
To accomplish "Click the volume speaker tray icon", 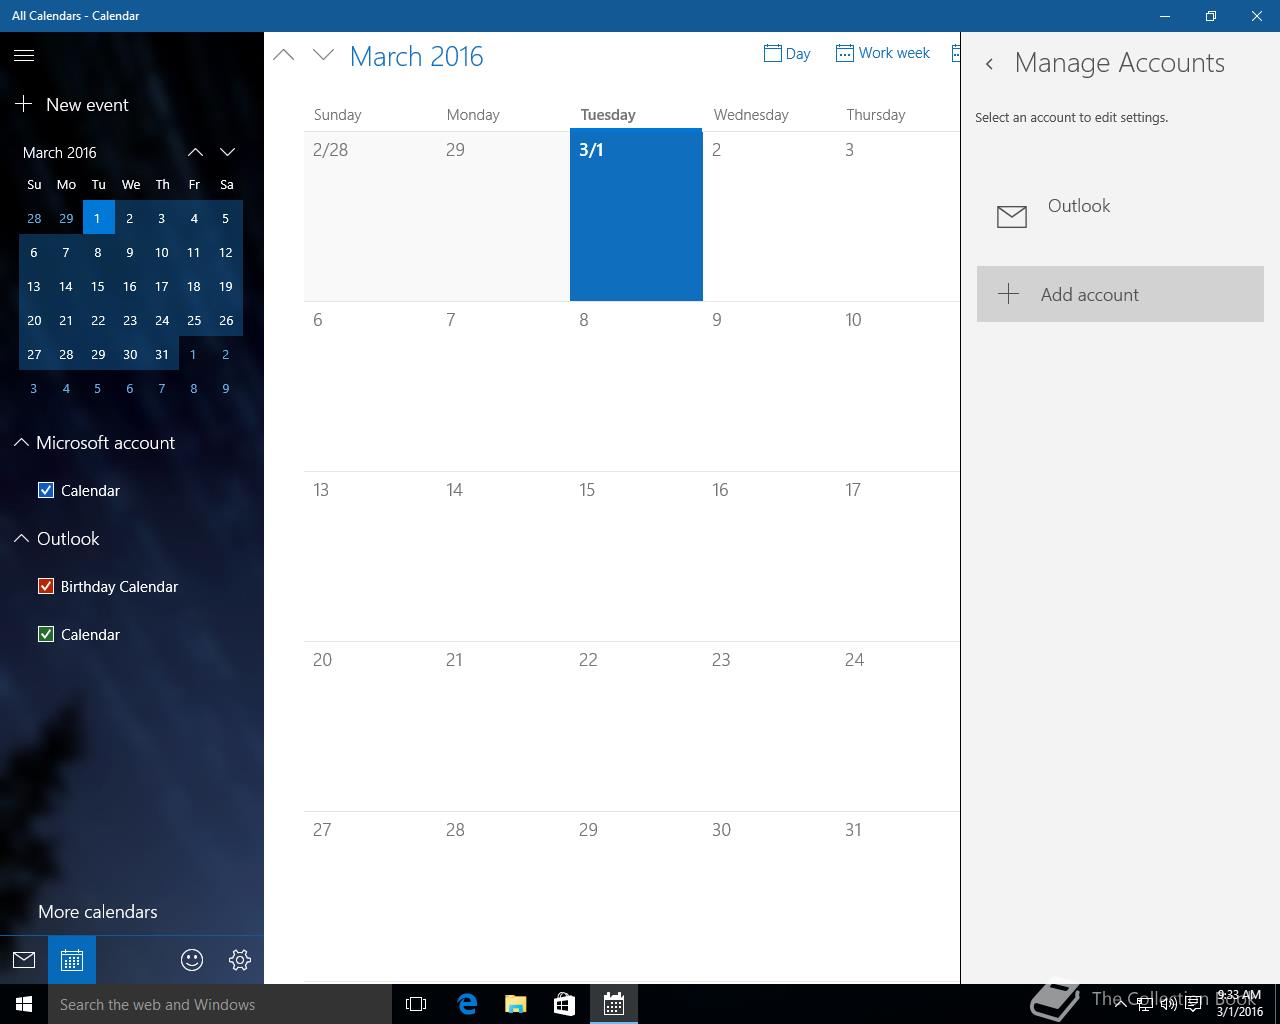I will click(1168, 1004).
